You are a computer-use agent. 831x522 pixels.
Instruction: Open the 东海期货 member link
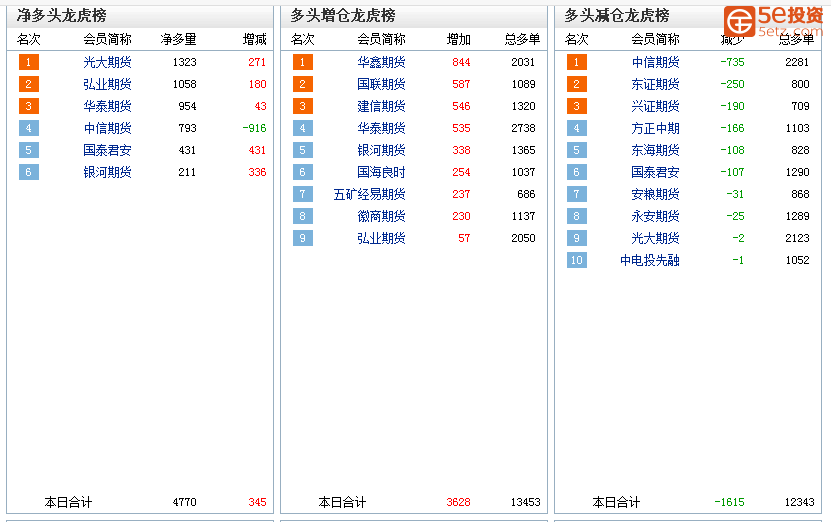click(x=655, y=150)
